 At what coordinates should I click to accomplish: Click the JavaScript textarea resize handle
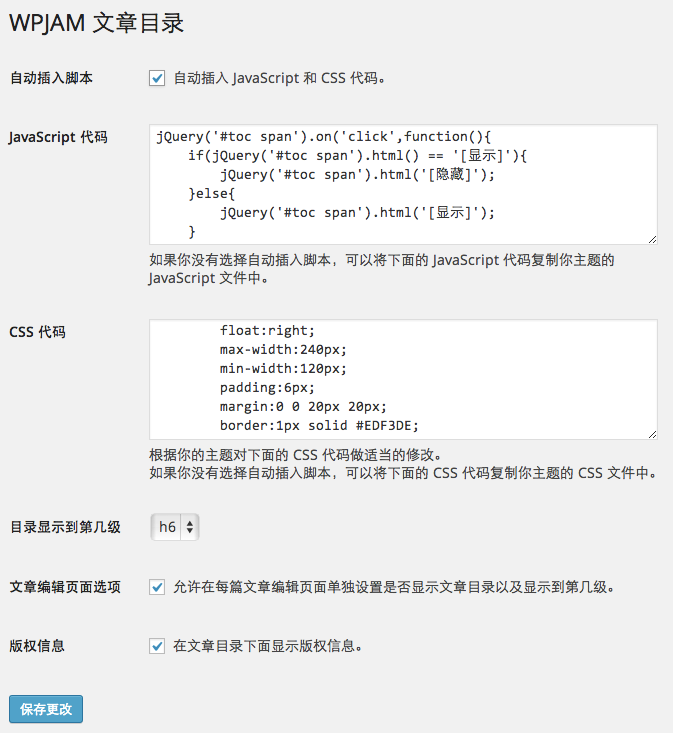click(x=652, y=239)
